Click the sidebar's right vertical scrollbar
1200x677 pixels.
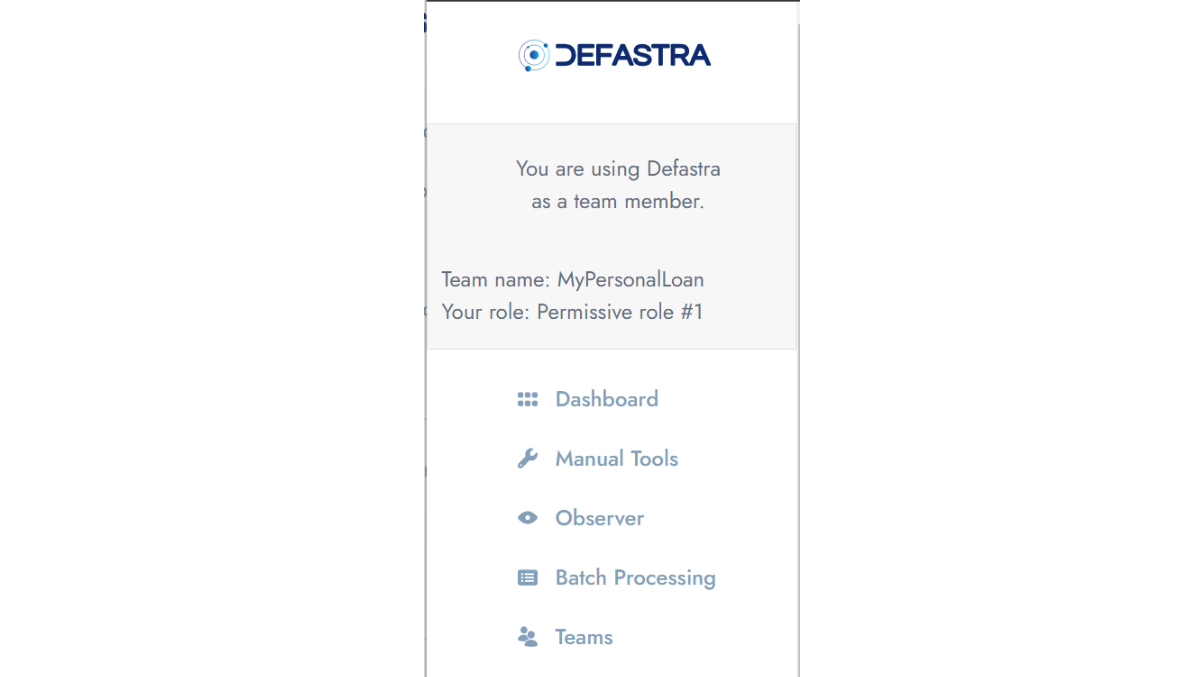coord(798,400)
